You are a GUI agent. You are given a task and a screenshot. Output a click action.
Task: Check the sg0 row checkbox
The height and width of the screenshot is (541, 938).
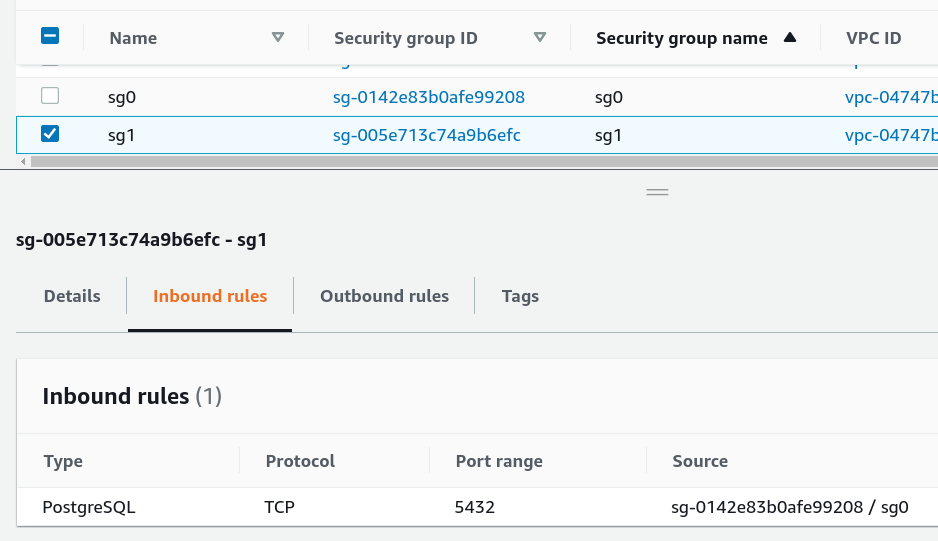(x=50, y=96)
